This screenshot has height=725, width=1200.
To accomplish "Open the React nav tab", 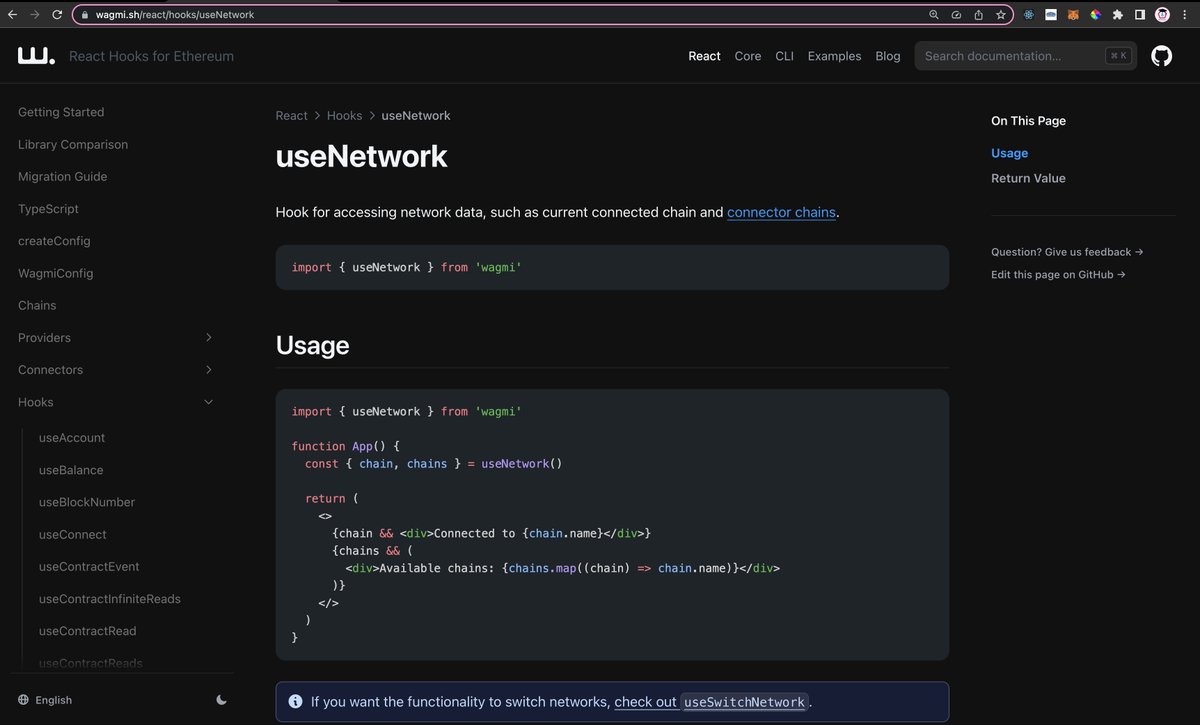I will (704, 56).
